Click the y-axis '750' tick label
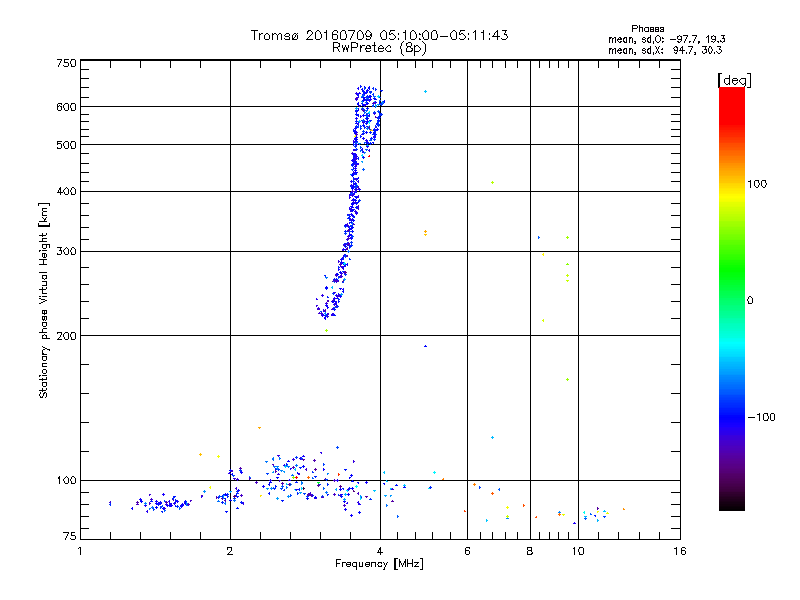Viewport: 800px width, 600px height. [66, 63]
